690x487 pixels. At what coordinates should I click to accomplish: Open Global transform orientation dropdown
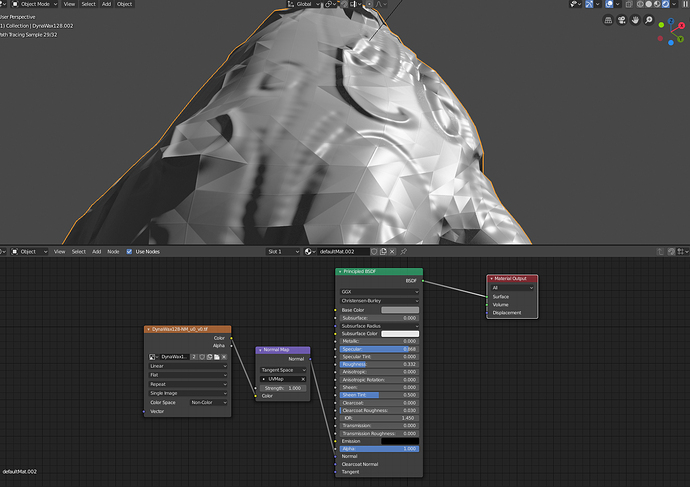[x=304, y=4]
